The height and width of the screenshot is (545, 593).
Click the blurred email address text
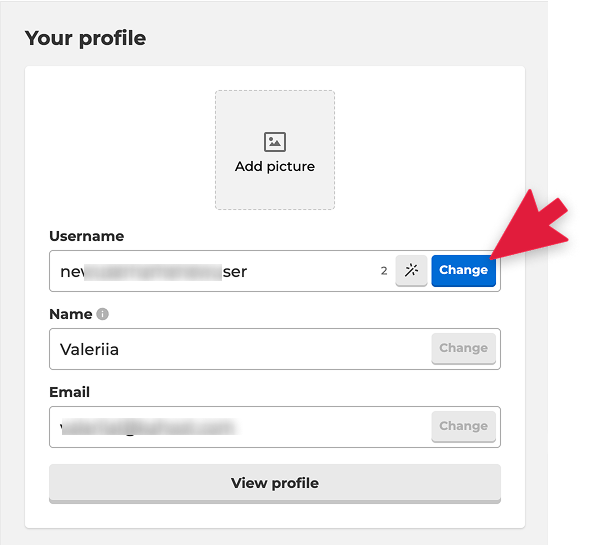(148, 427)
